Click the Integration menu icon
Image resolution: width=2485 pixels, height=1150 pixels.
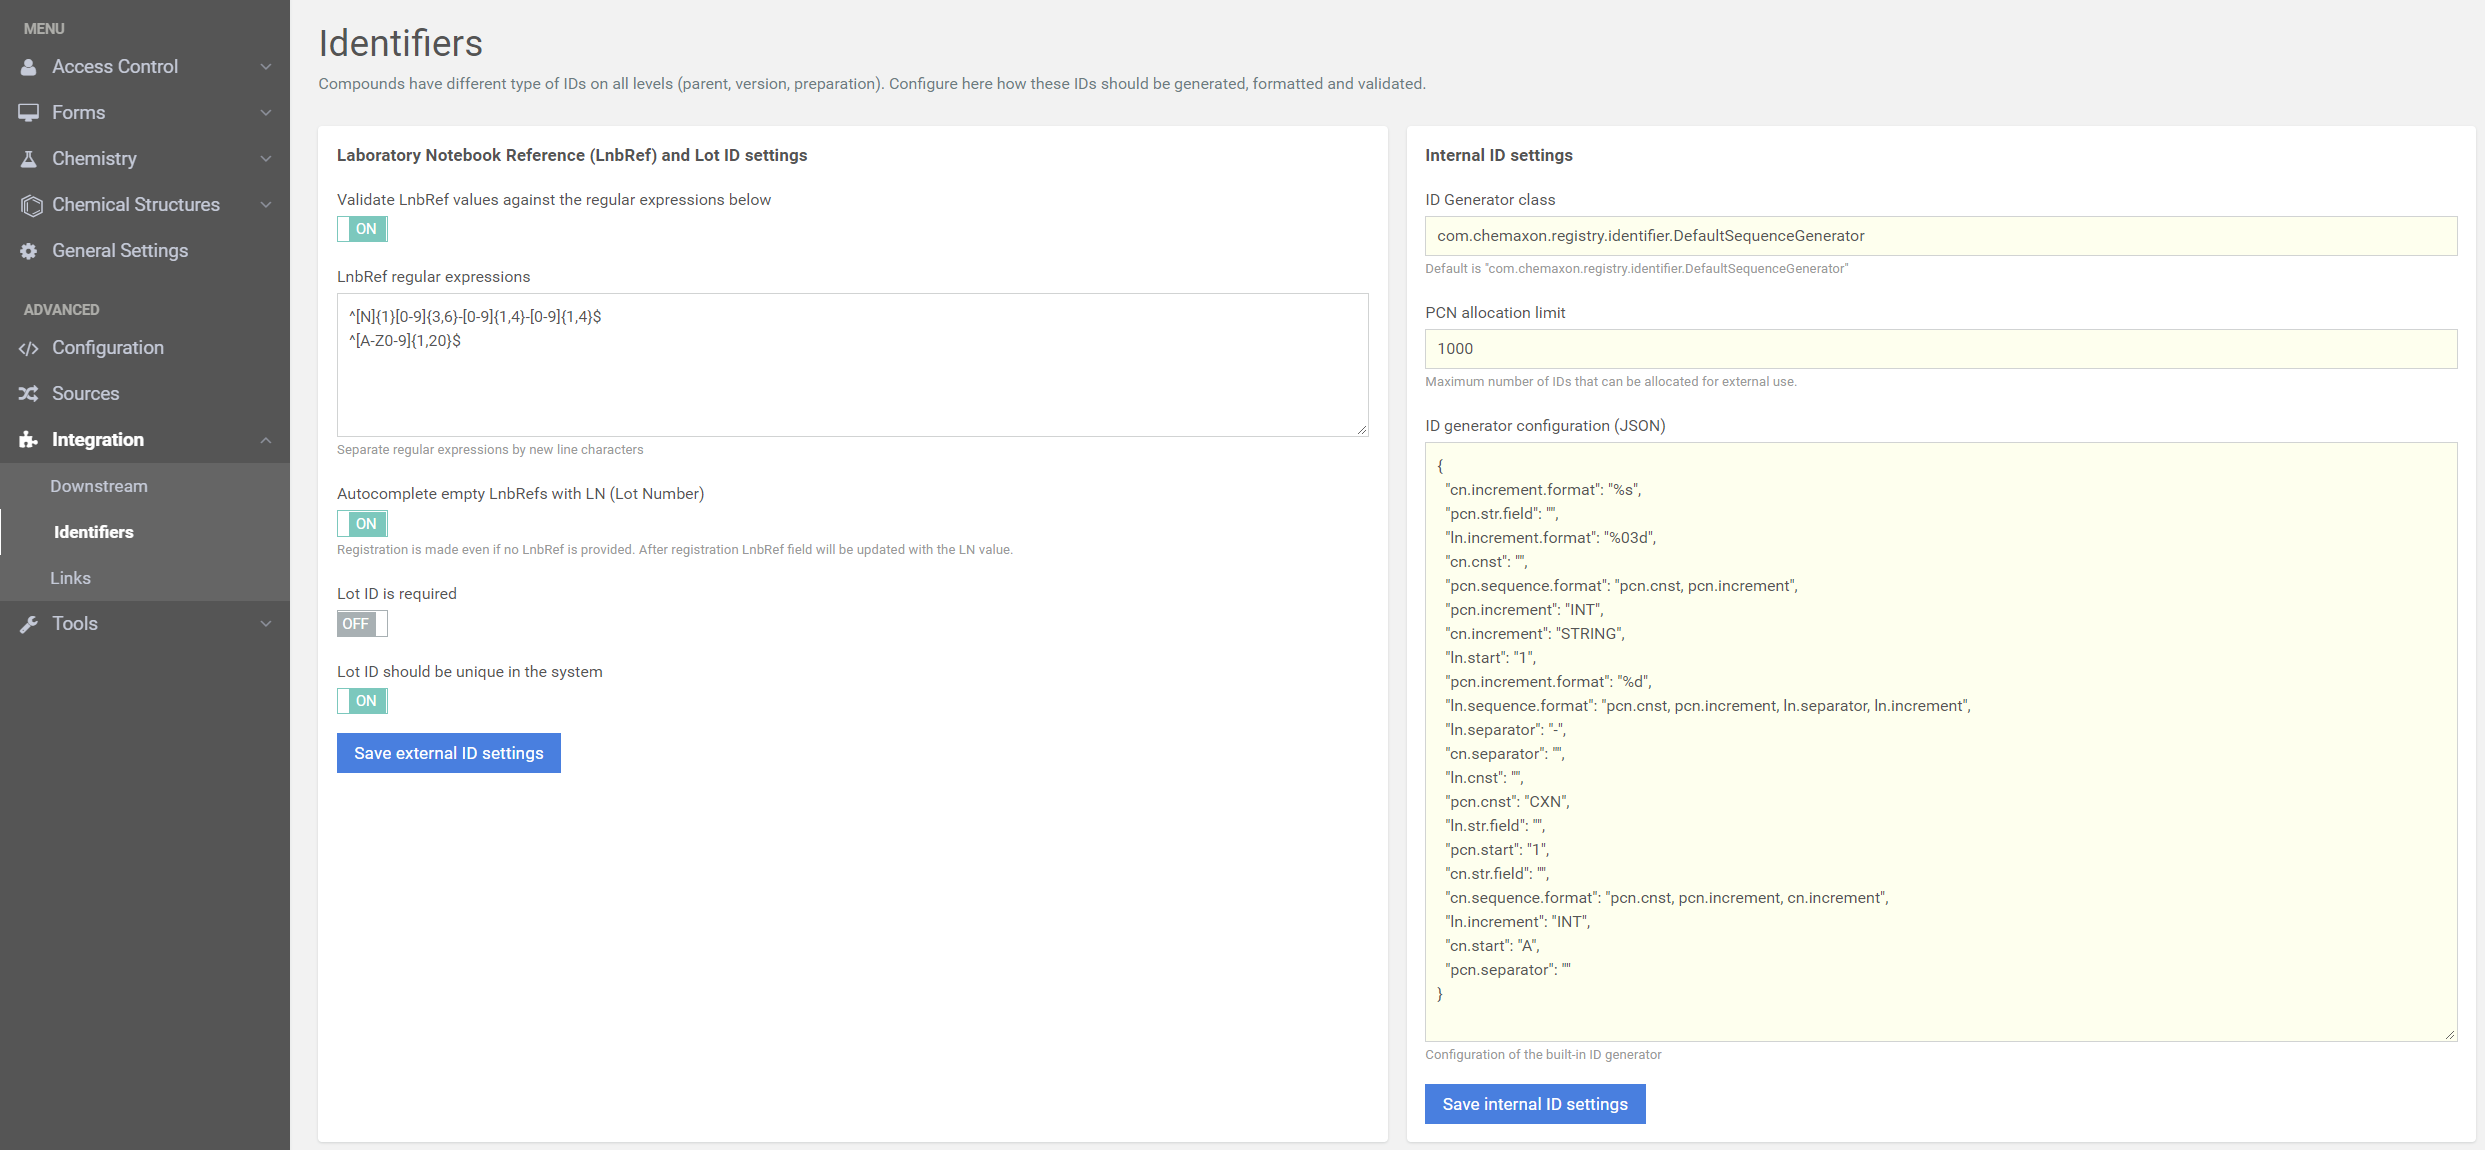point(30,439)
